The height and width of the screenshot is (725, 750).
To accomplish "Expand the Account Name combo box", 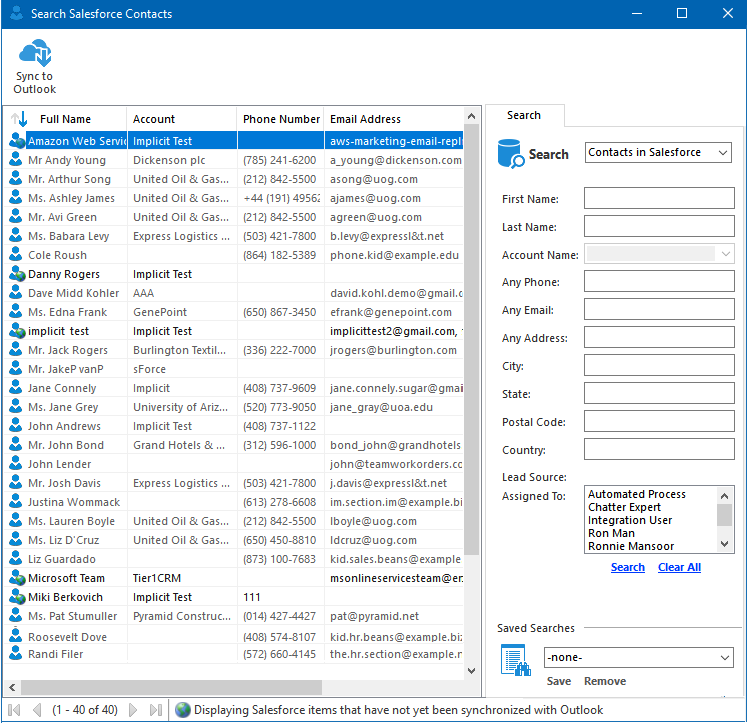I will click(x=726, y=254).
